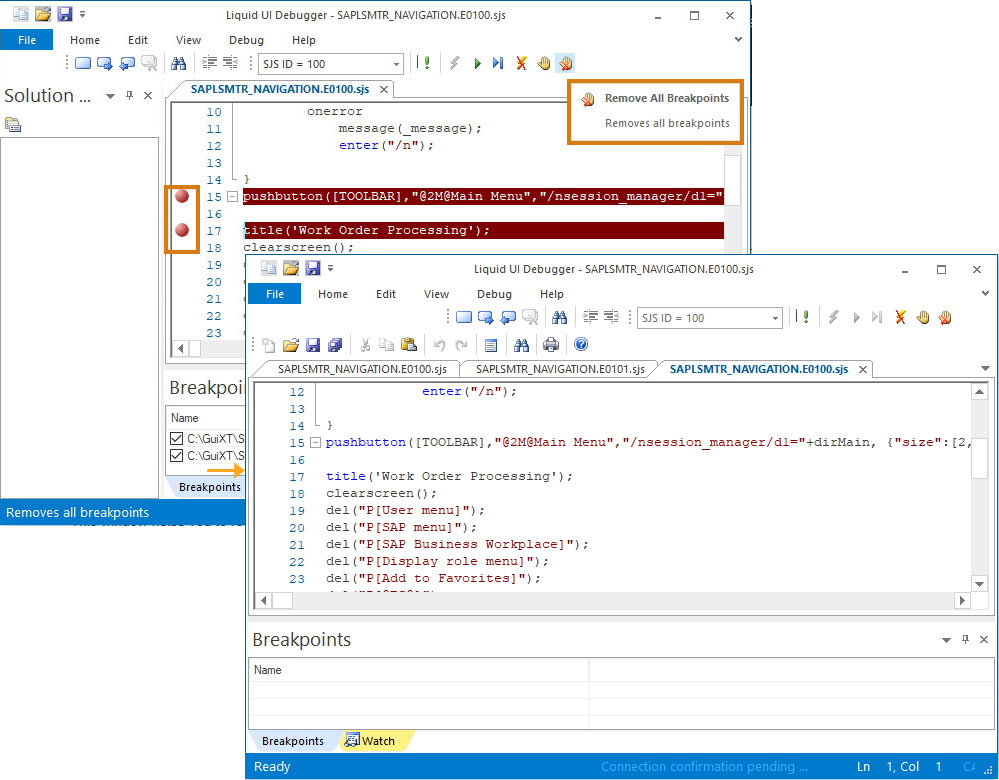Open the tab list dropdown in front window
The image size is (999, 780).
[985, 369]
